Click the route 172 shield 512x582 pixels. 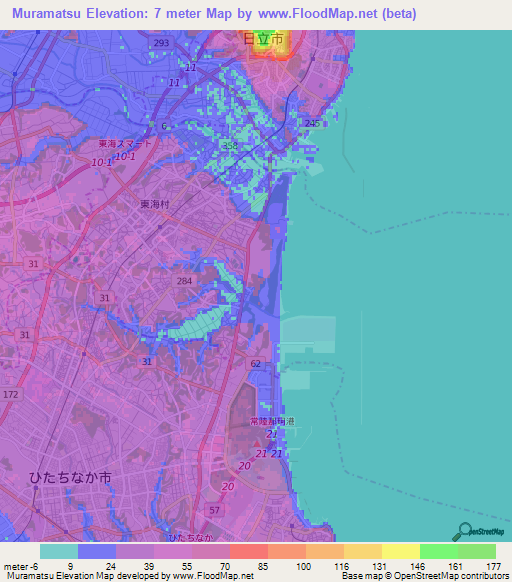tap(11, 394)
